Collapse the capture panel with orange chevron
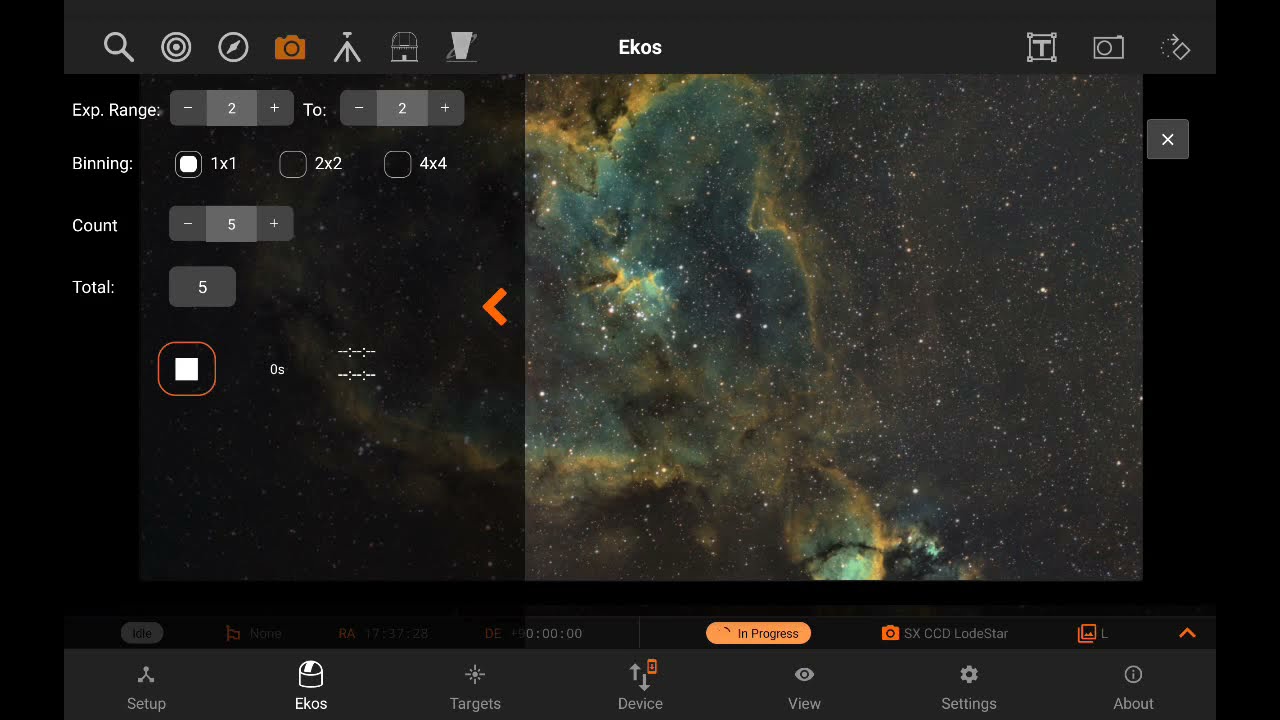Image resolution: width=1280 pixels, height=720 pixels. click(495, 307)
